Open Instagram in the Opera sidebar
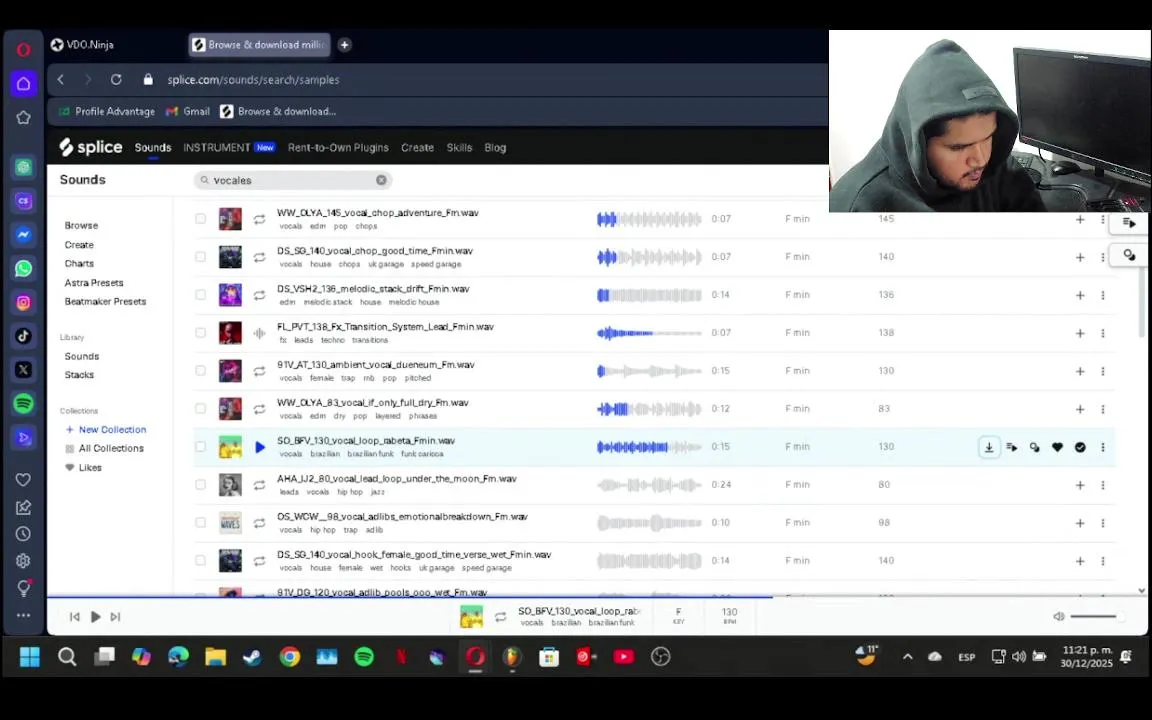 tap(24, 302)
